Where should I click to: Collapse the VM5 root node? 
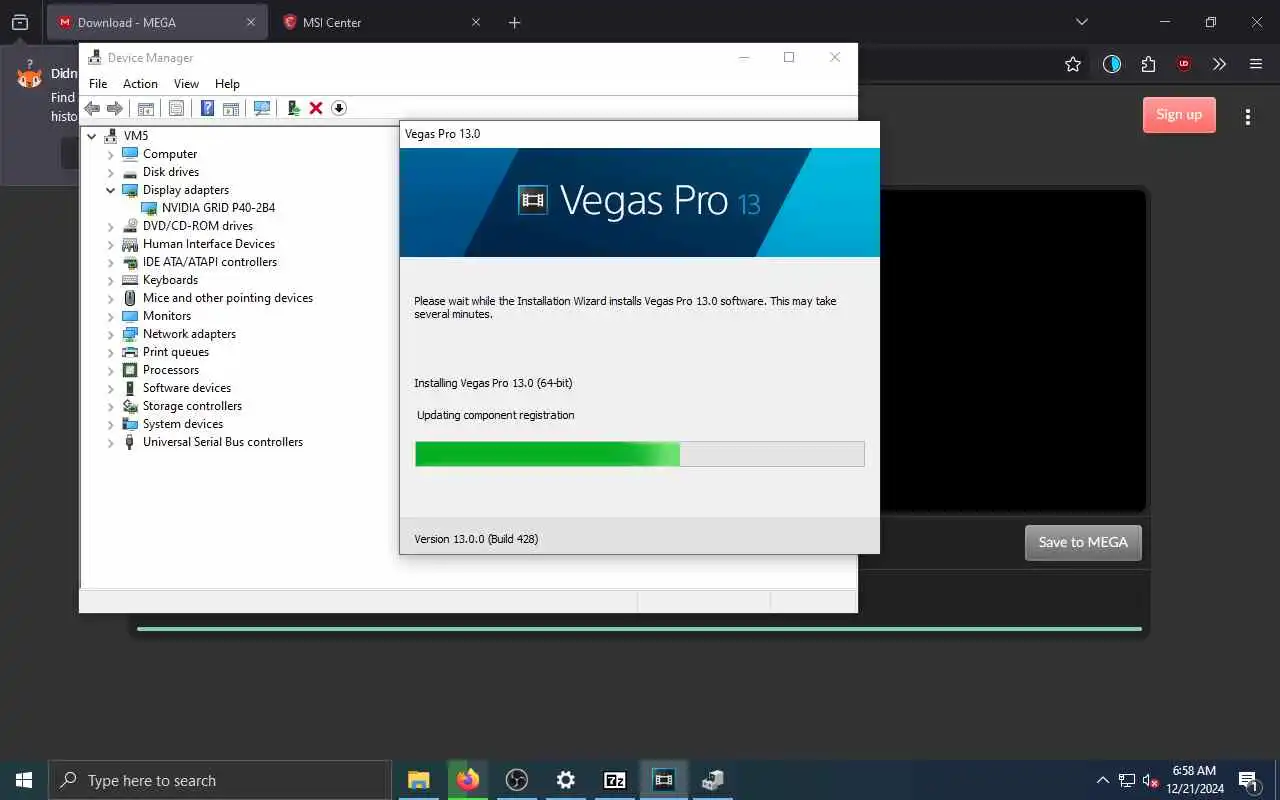(92, 136)
